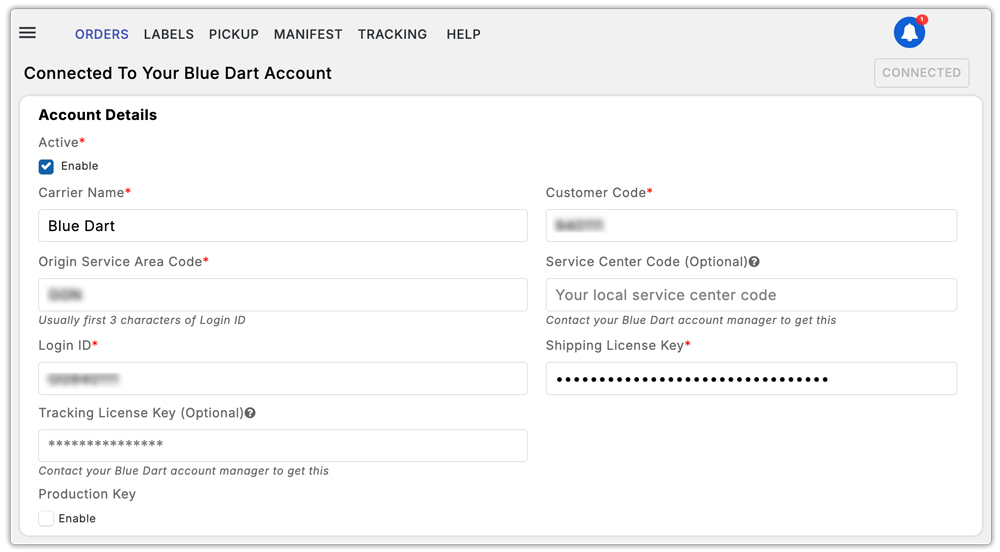
Task: Open the TRACKING tab
Action: click(392, 34)
